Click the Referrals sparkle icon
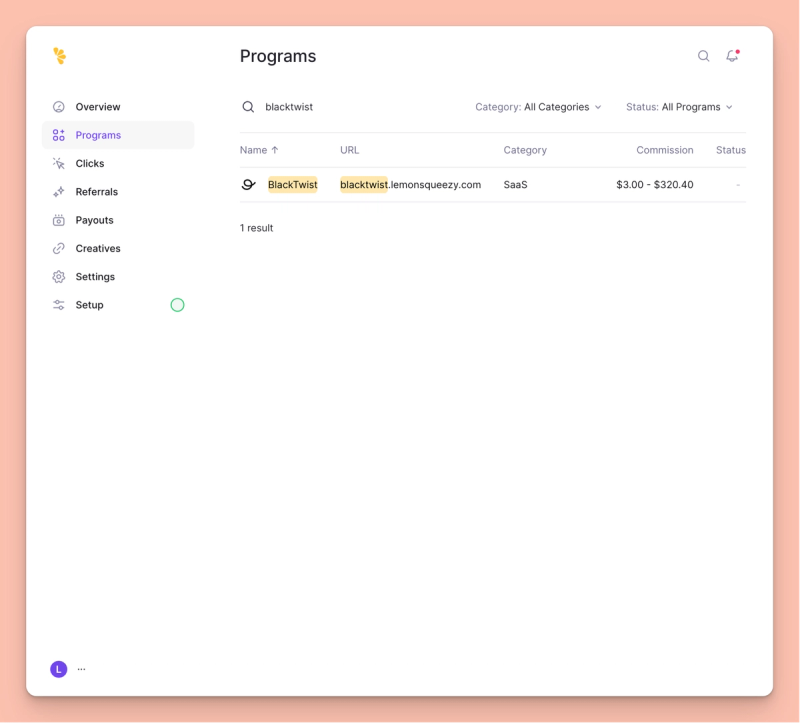This screenshot has width=800, height=723. pos(59,192)
